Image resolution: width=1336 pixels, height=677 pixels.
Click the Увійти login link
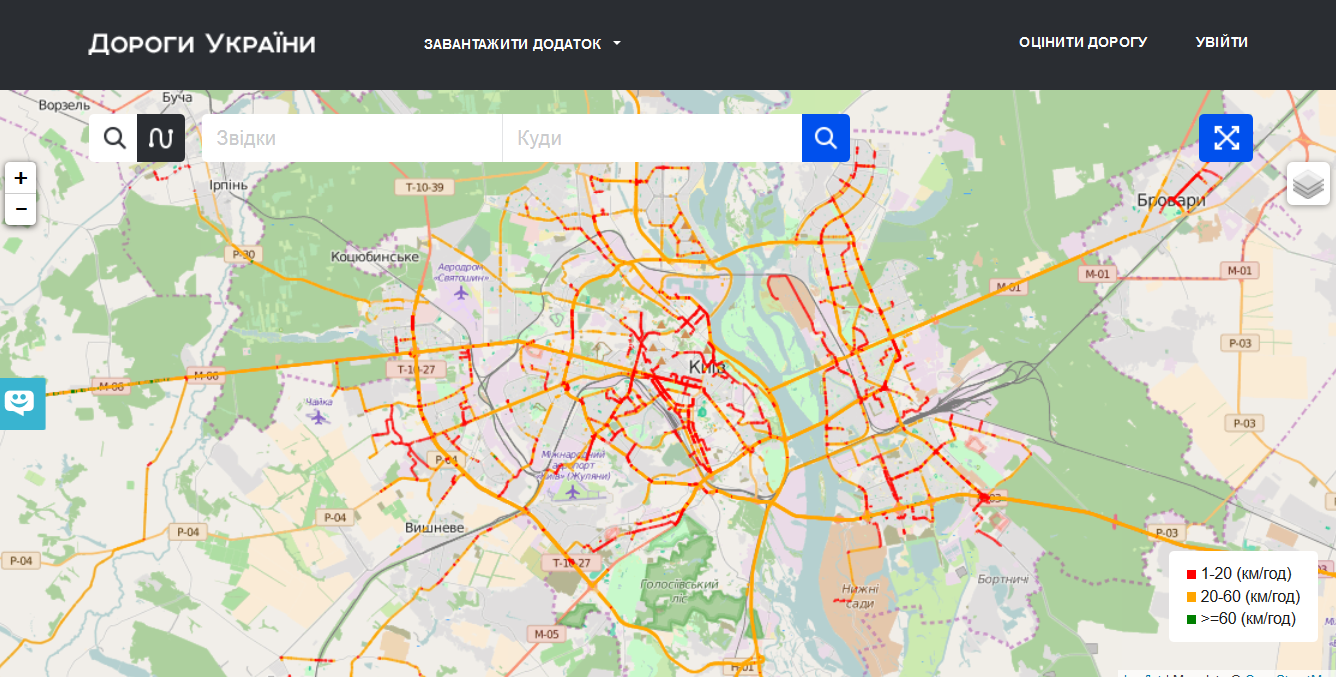[x=1221, y=42]
